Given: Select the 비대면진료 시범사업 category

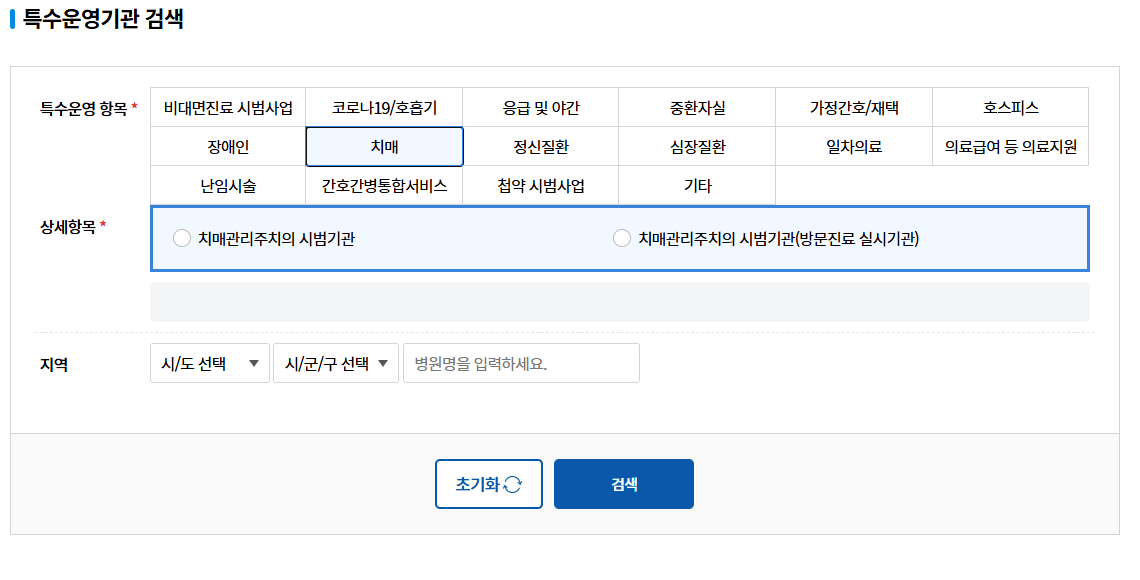Looking at the screenshot, I should click(227, 106).
